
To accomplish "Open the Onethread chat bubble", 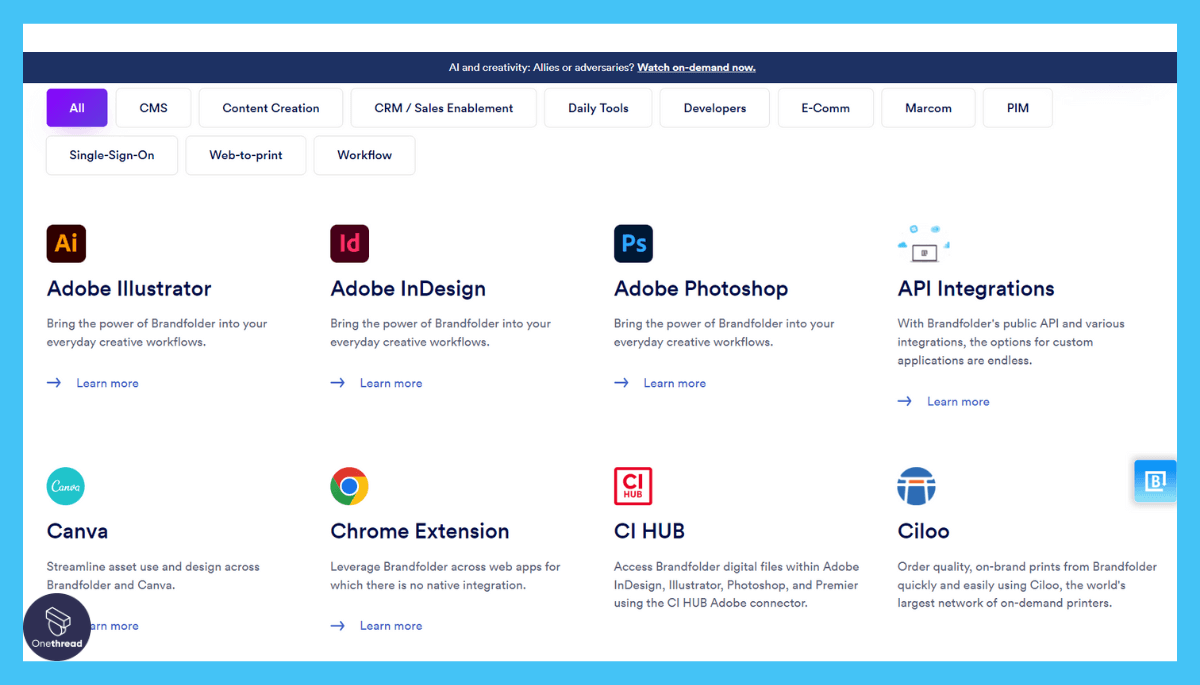I will pos(57,627).
